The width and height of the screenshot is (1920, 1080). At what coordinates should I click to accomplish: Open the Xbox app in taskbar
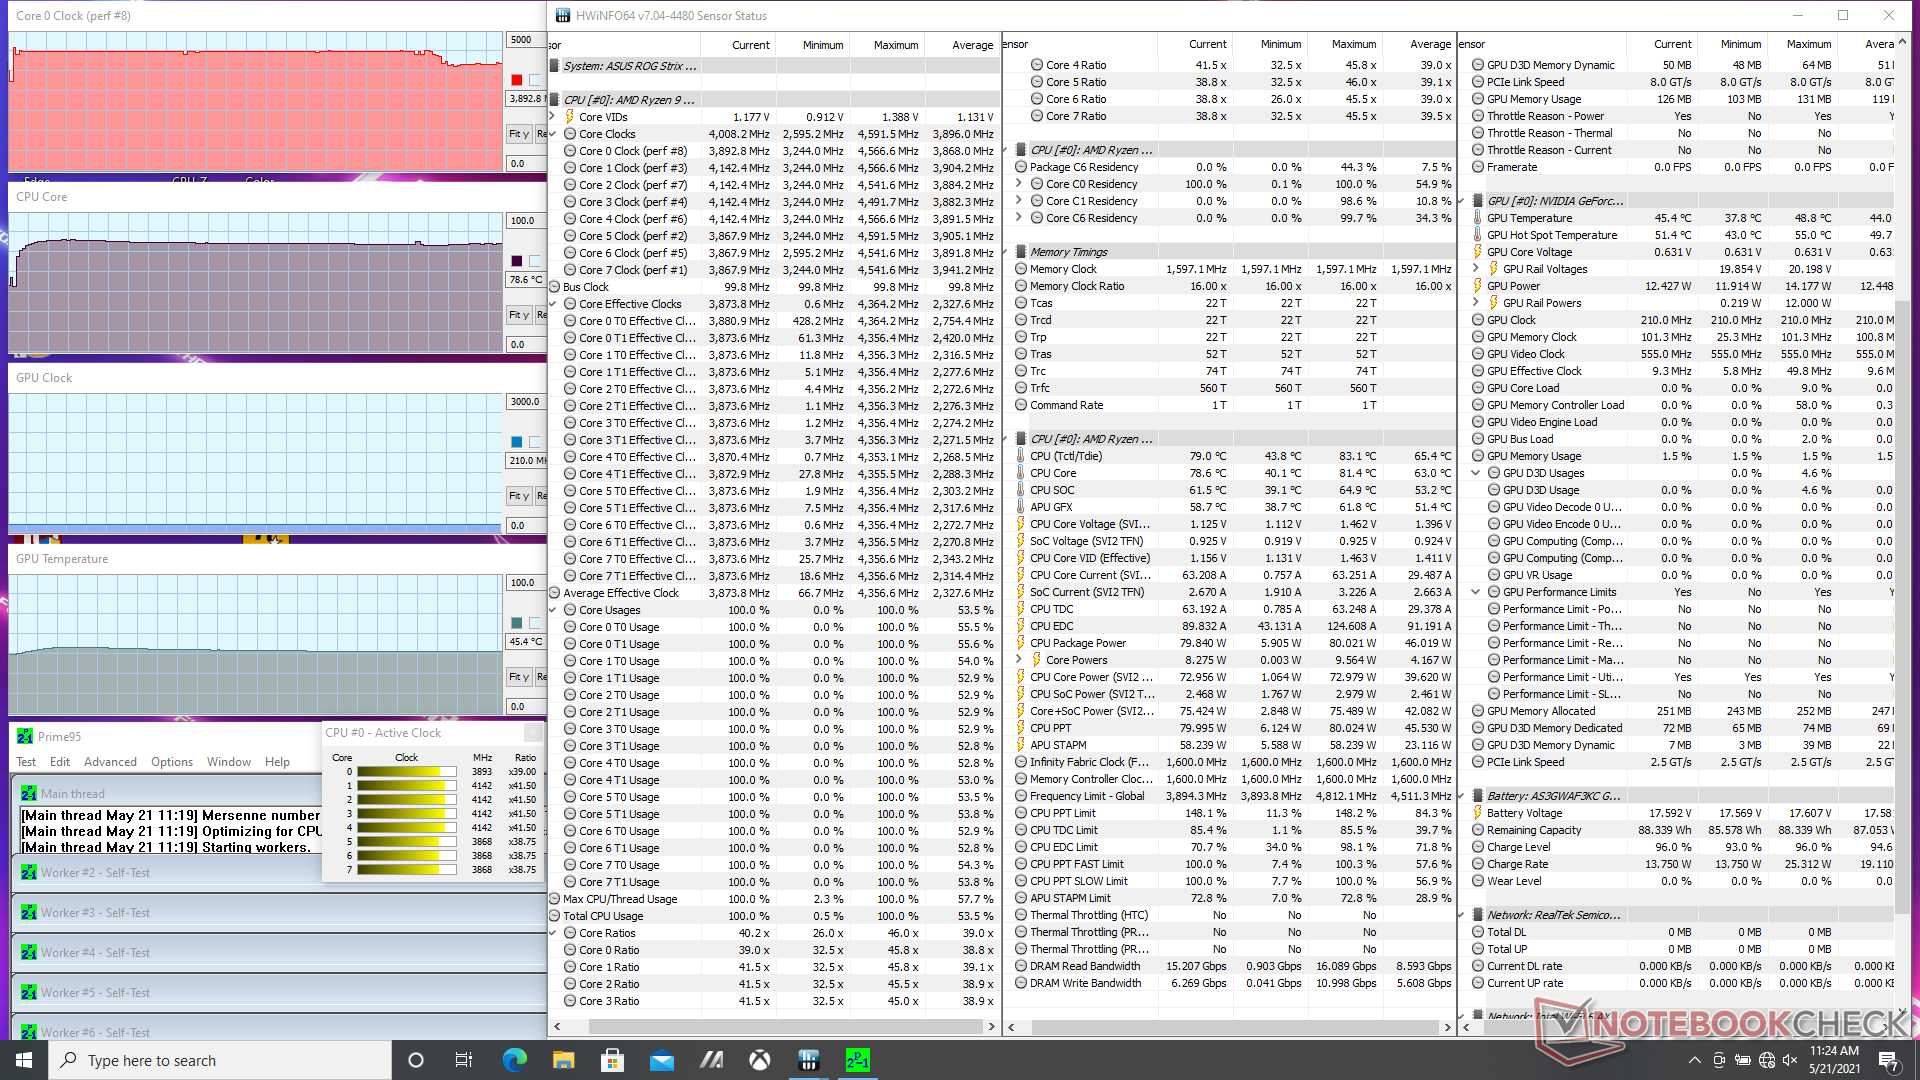point(760,1060)
